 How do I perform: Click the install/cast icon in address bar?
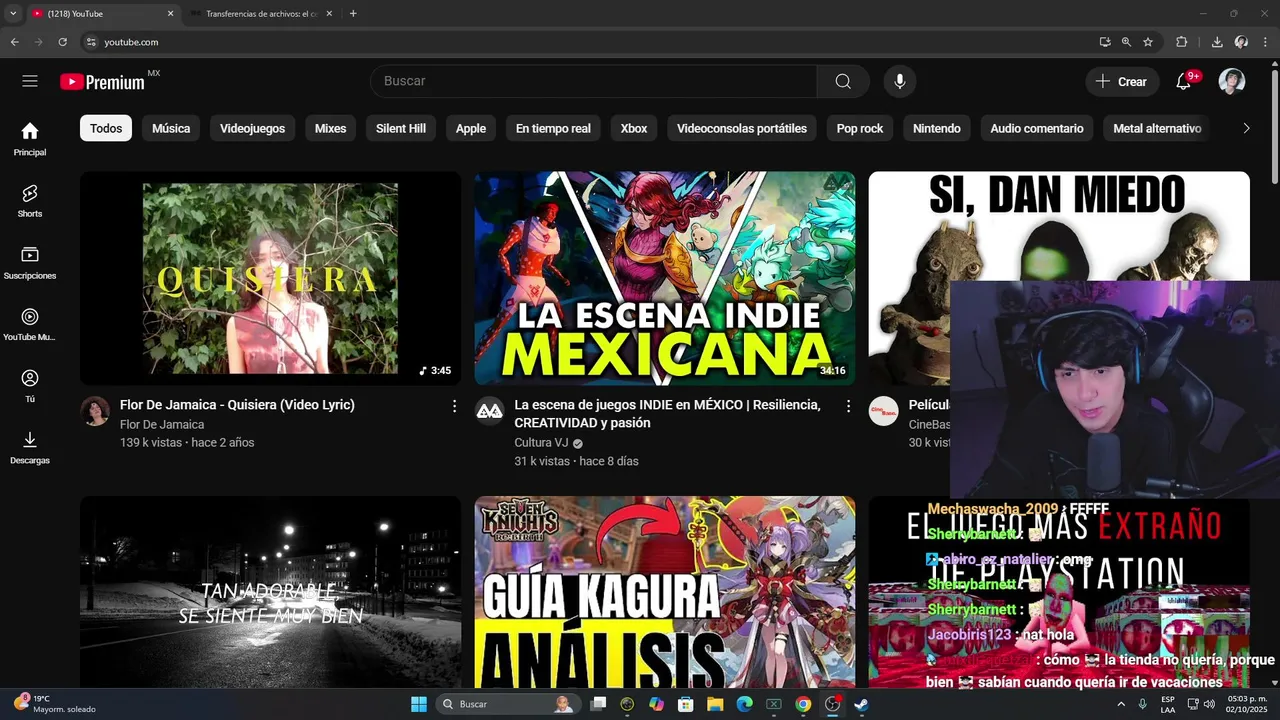tap(1104, 42)
